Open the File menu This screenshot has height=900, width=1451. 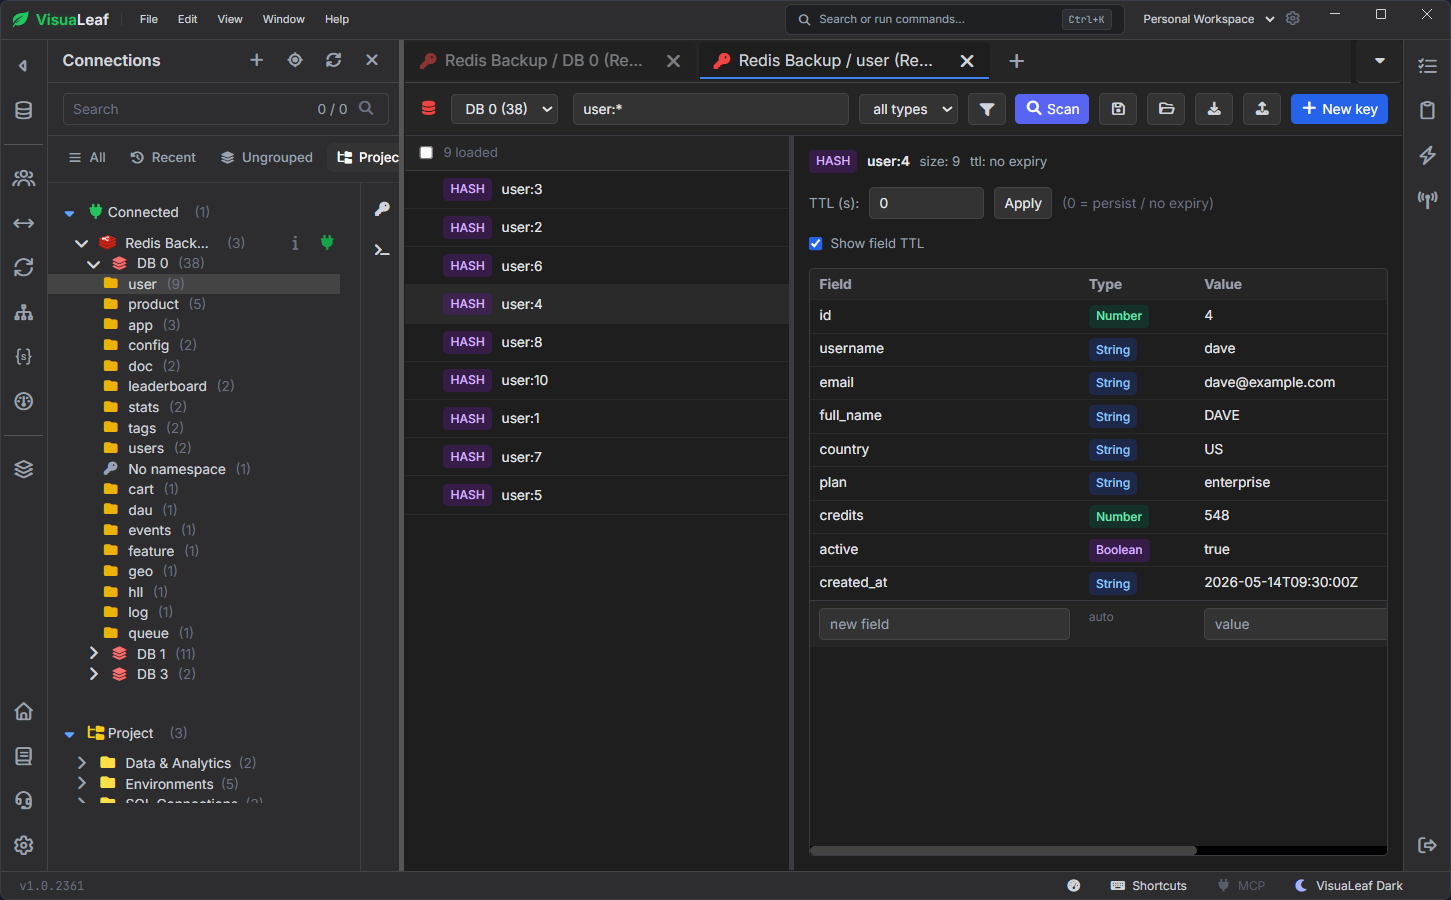[149, 19]
